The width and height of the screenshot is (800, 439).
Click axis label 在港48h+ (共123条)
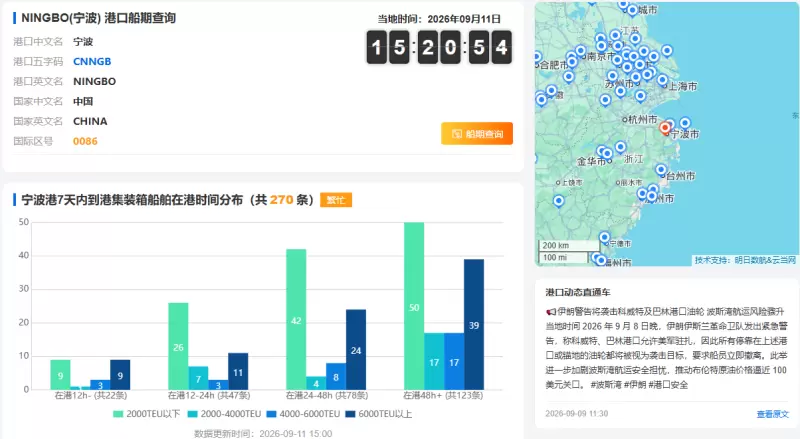pos(443,395)
